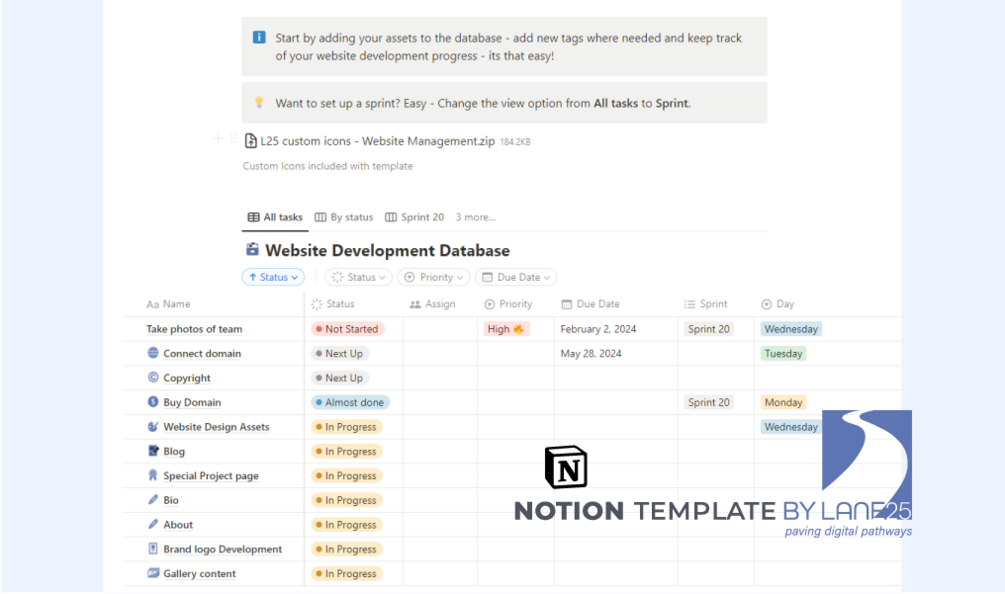Click Wednesday tag in Take photos row

pyautogui.click(x=791, y=329)
